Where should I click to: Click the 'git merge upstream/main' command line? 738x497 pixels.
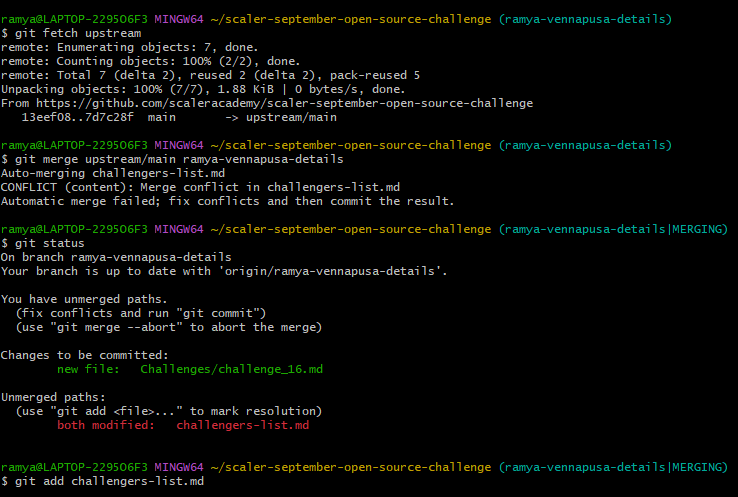(x=172, y=159)
